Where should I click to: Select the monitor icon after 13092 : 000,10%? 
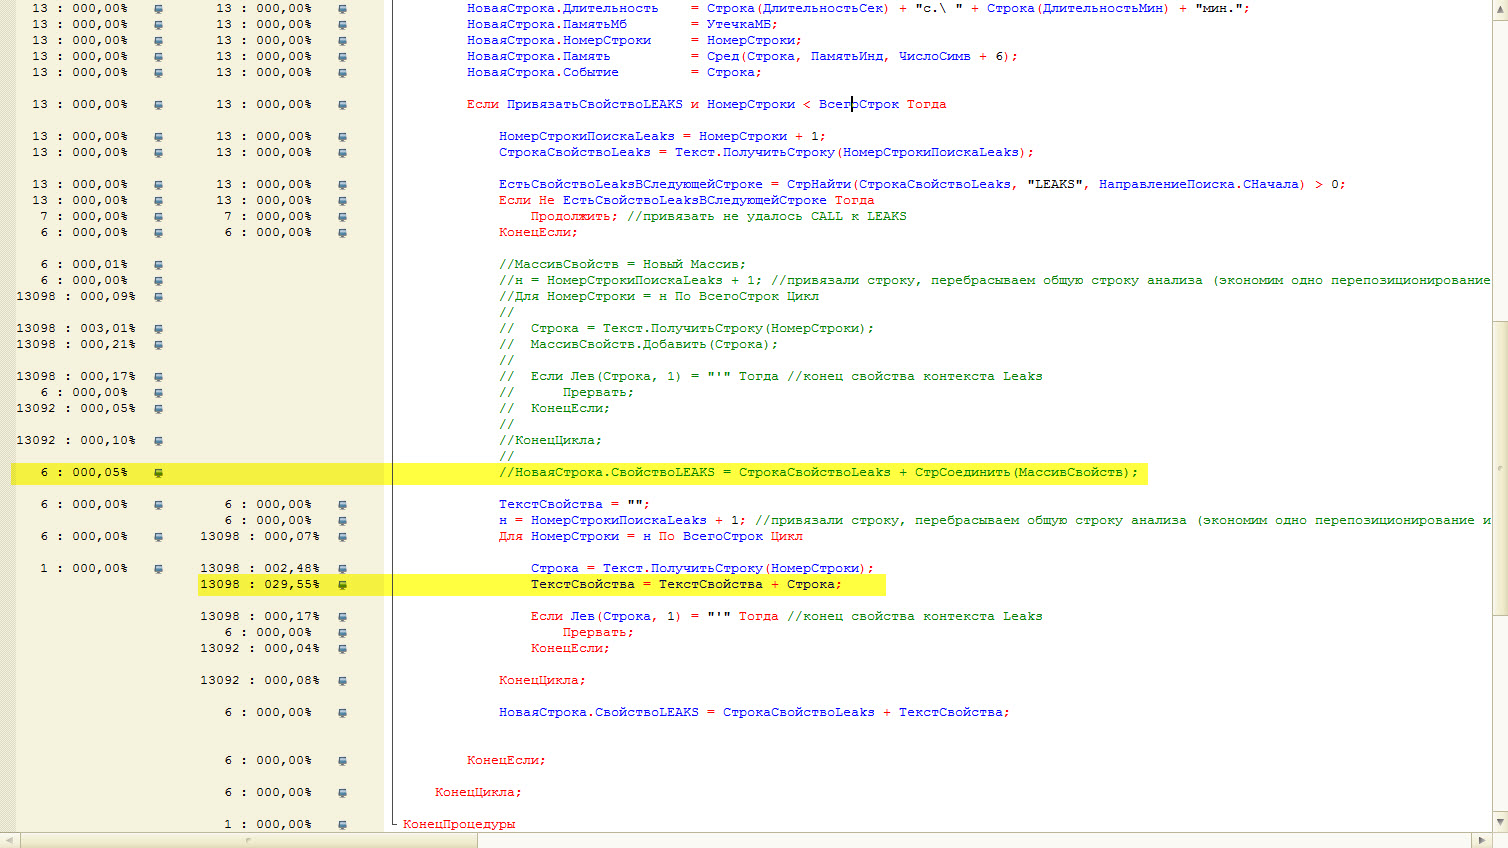[158, 441]
